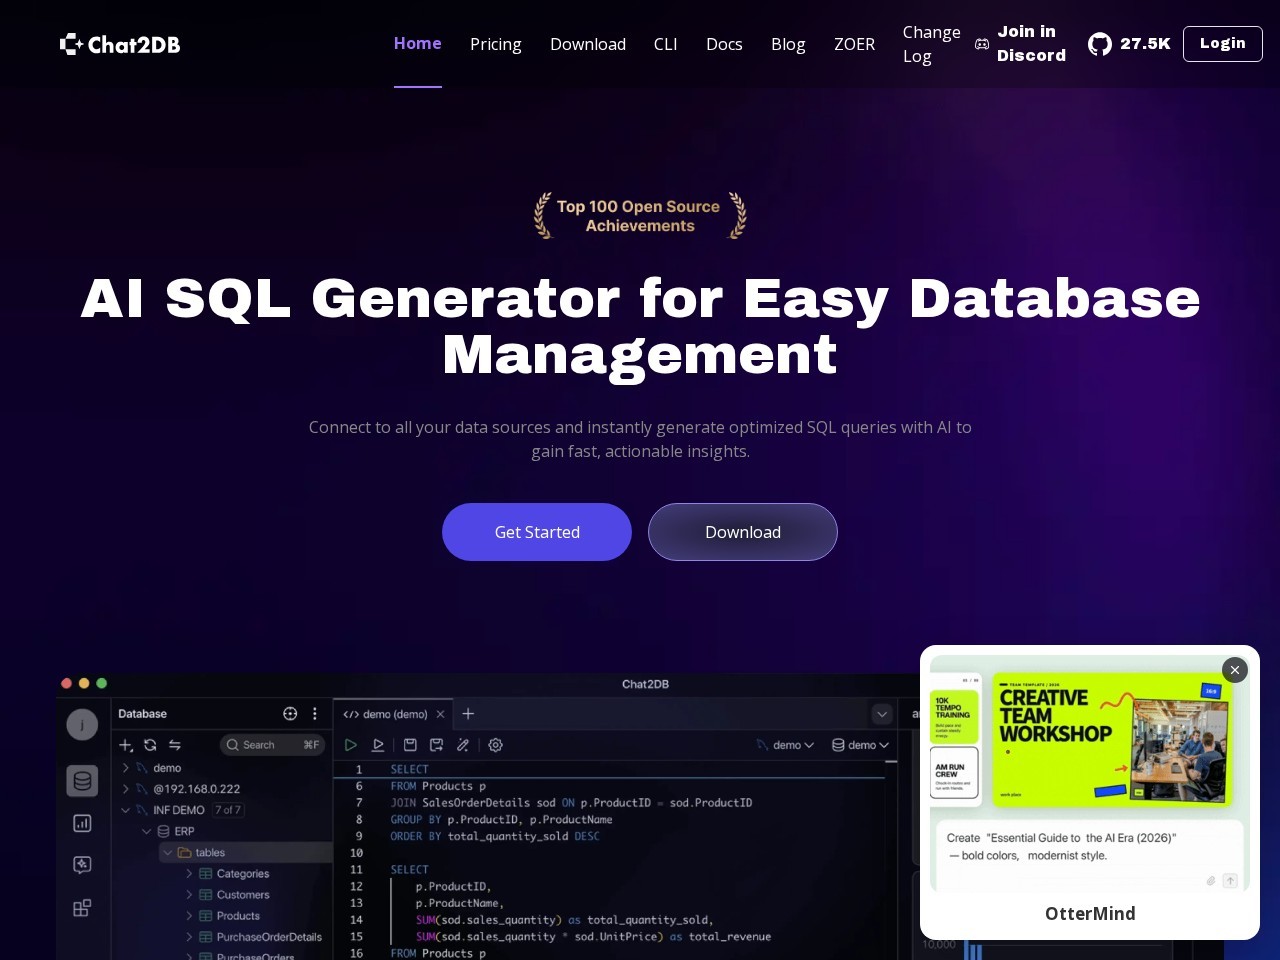This screenshot has height=960, width=1280.
Task: Close the OtterMind popup ad
Action: click(1235, 670)
